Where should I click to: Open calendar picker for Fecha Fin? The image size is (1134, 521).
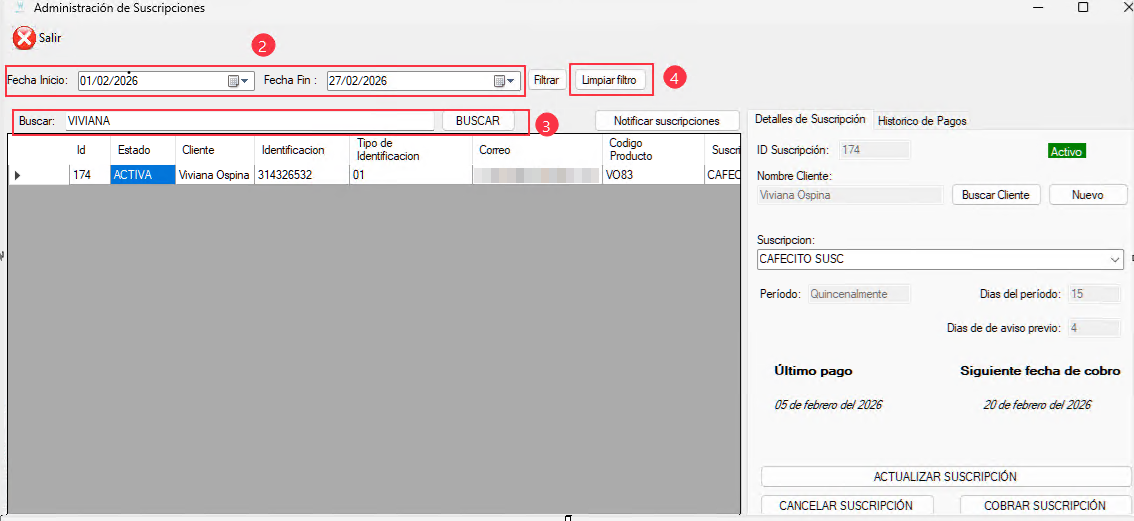click(x=499, y=81)
